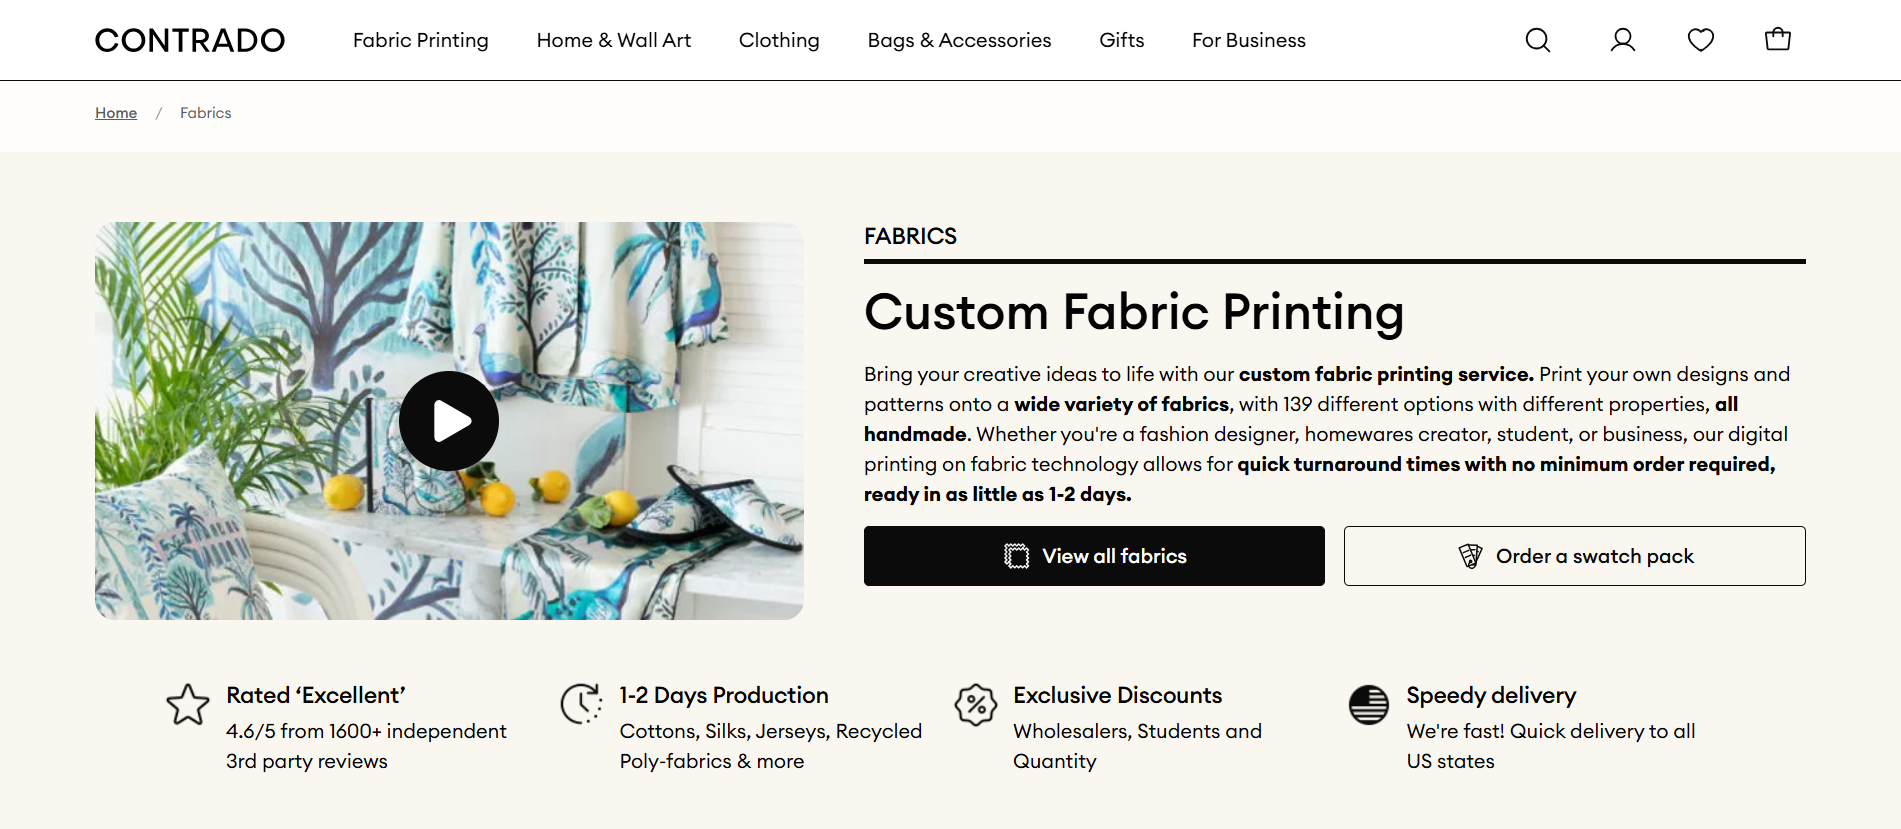The height and width of the screenshot is (829, 1901).
Task: Open the Gifts menu
Action: pyautogui.click(x=1121, y=40)
